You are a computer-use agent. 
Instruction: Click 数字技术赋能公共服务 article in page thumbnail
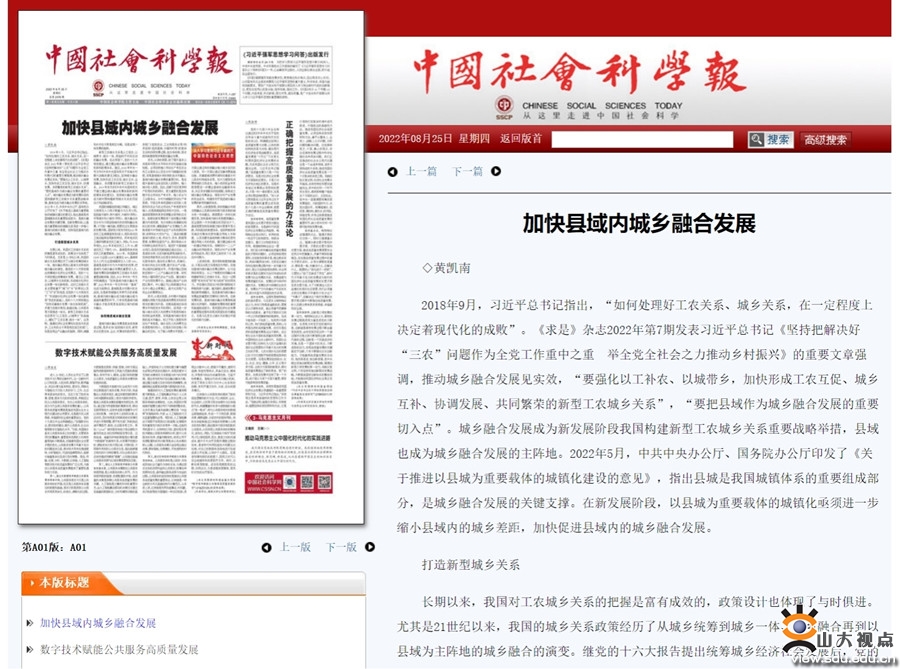tap(116, 353)
